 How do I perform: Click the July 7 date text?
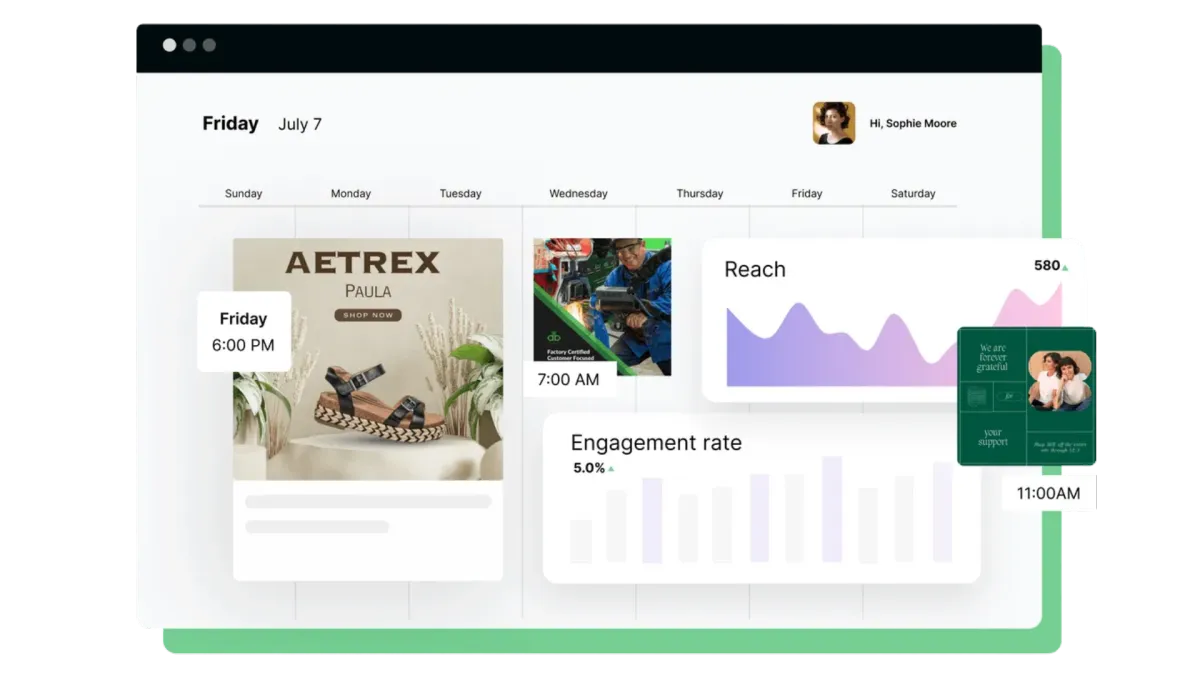(300, 124)
